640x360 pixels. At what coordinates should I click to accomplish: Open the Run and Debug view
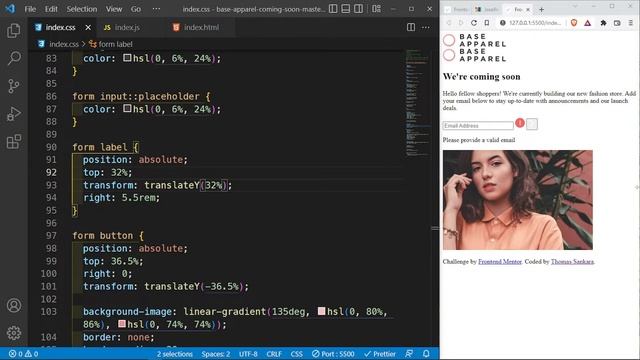tap(13, 114)
